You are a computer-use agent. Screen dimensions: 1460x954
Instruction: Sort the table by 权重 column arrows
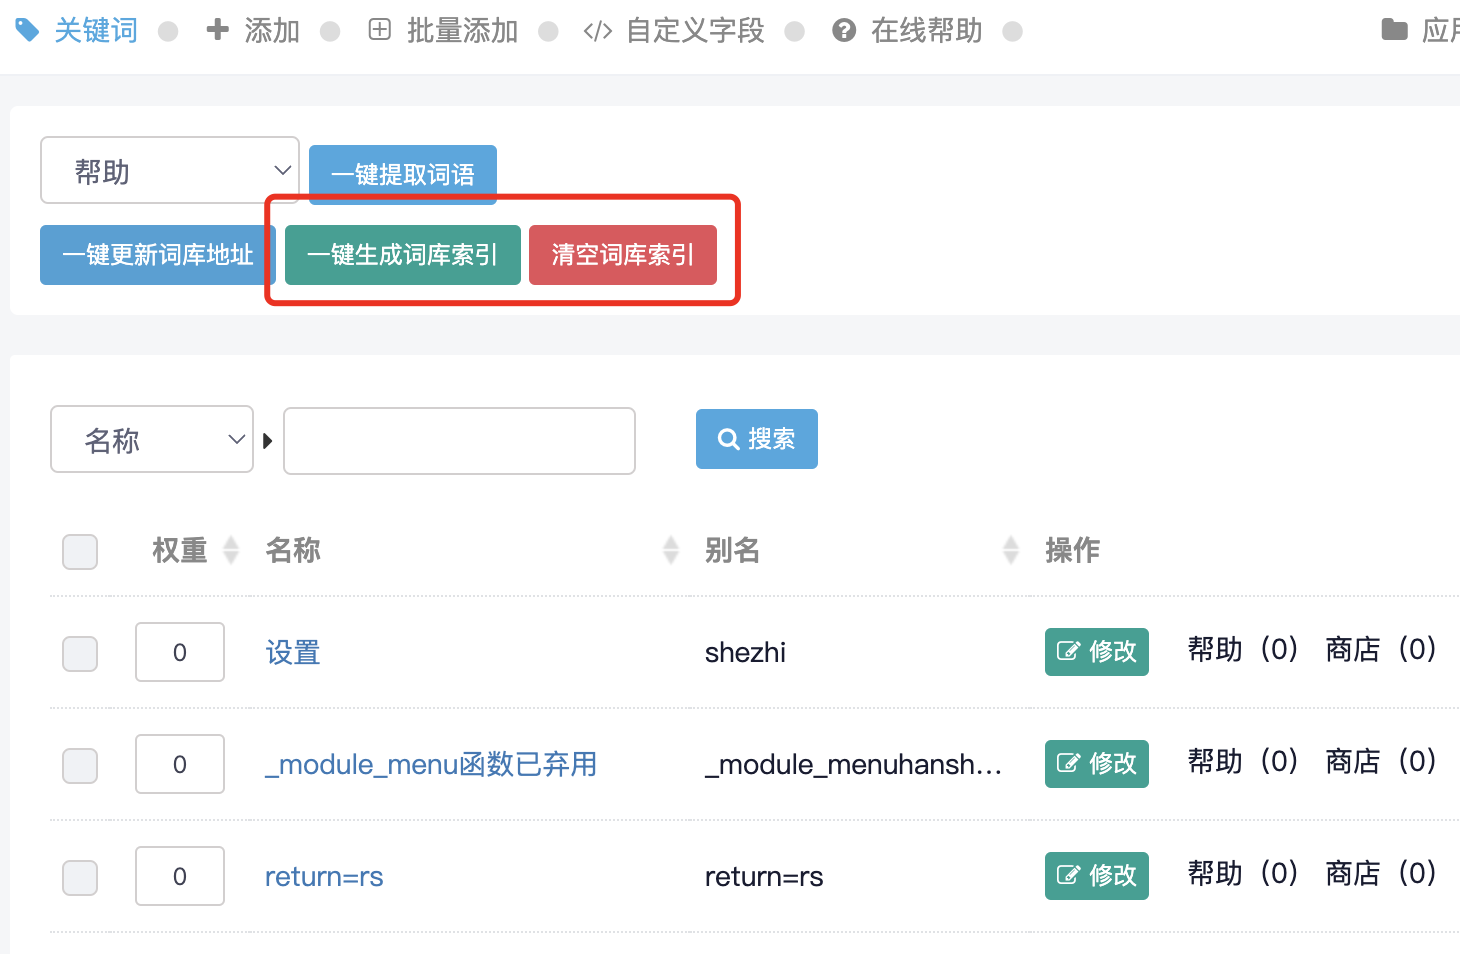pos(231,550)
